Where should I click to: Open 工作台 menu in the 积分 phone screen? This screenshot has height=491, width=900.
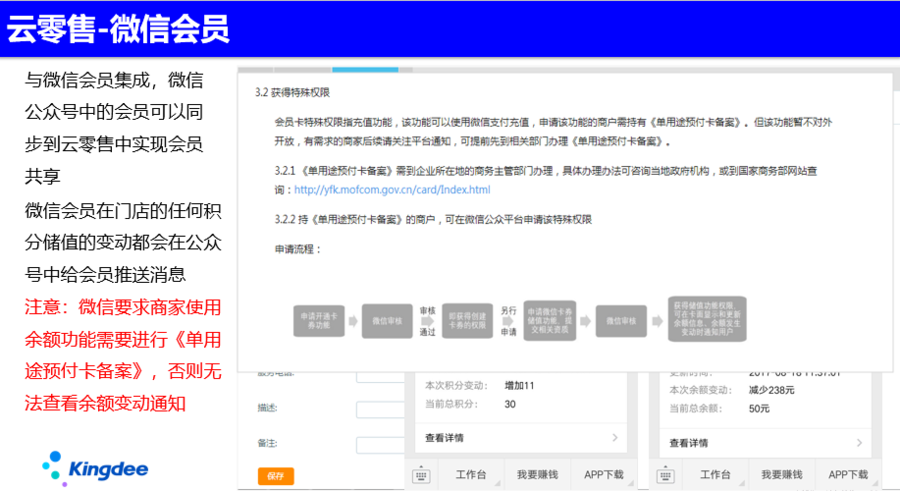tap(471, 475)
